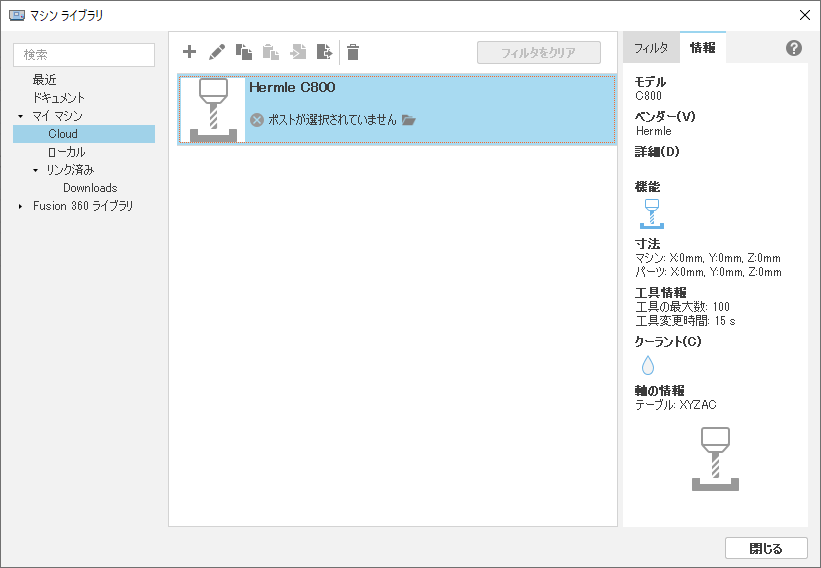Select the 情報 tab
This screenshot has height=568, width=821.
(703, 48)
